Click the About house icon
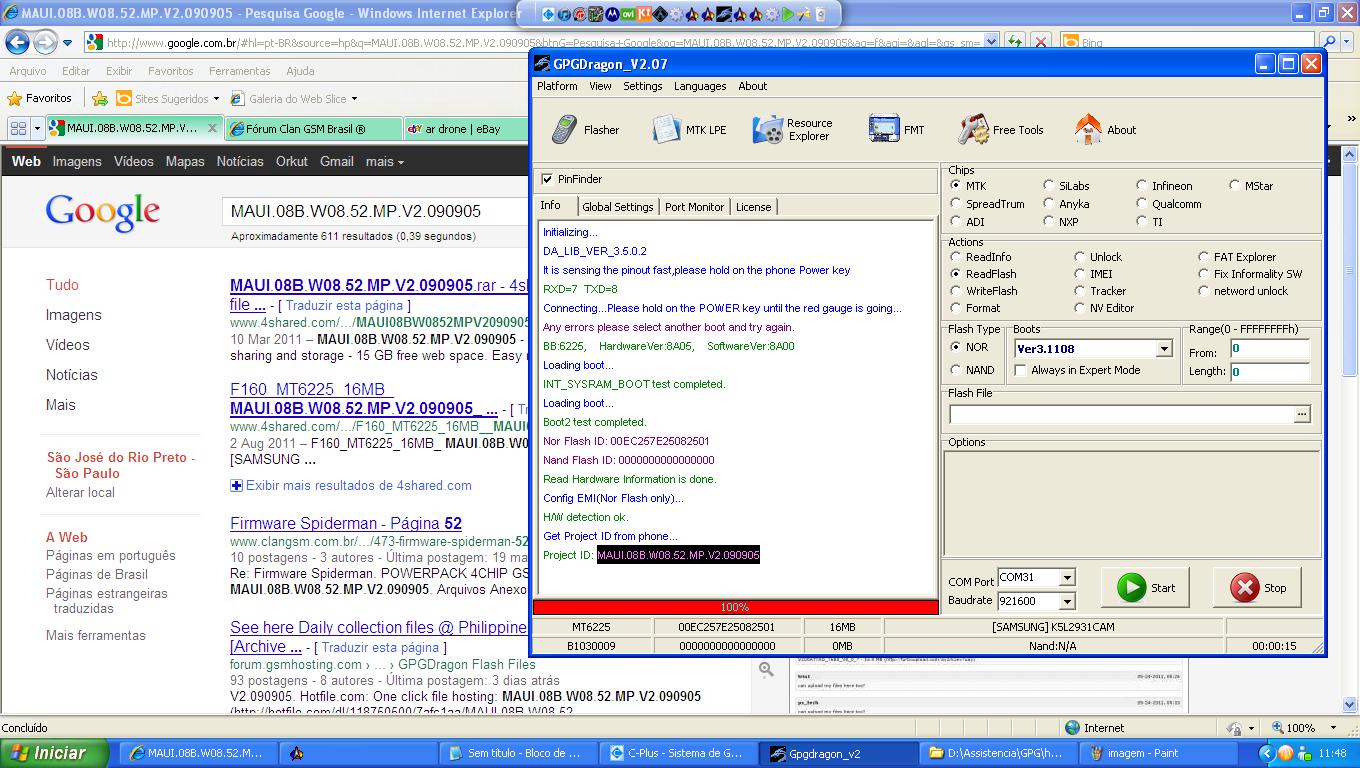This screenshot has width=1360, height=768. click(1088, 130)
